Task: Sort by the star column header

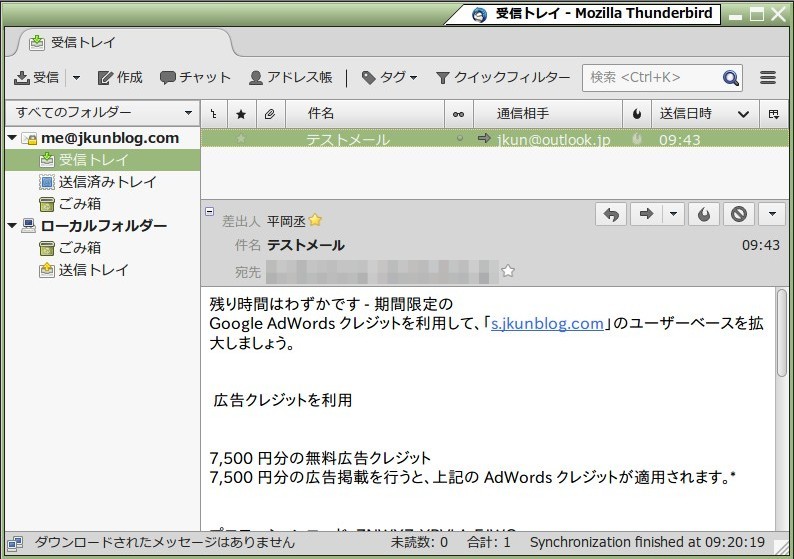Action: pos(242,114)
